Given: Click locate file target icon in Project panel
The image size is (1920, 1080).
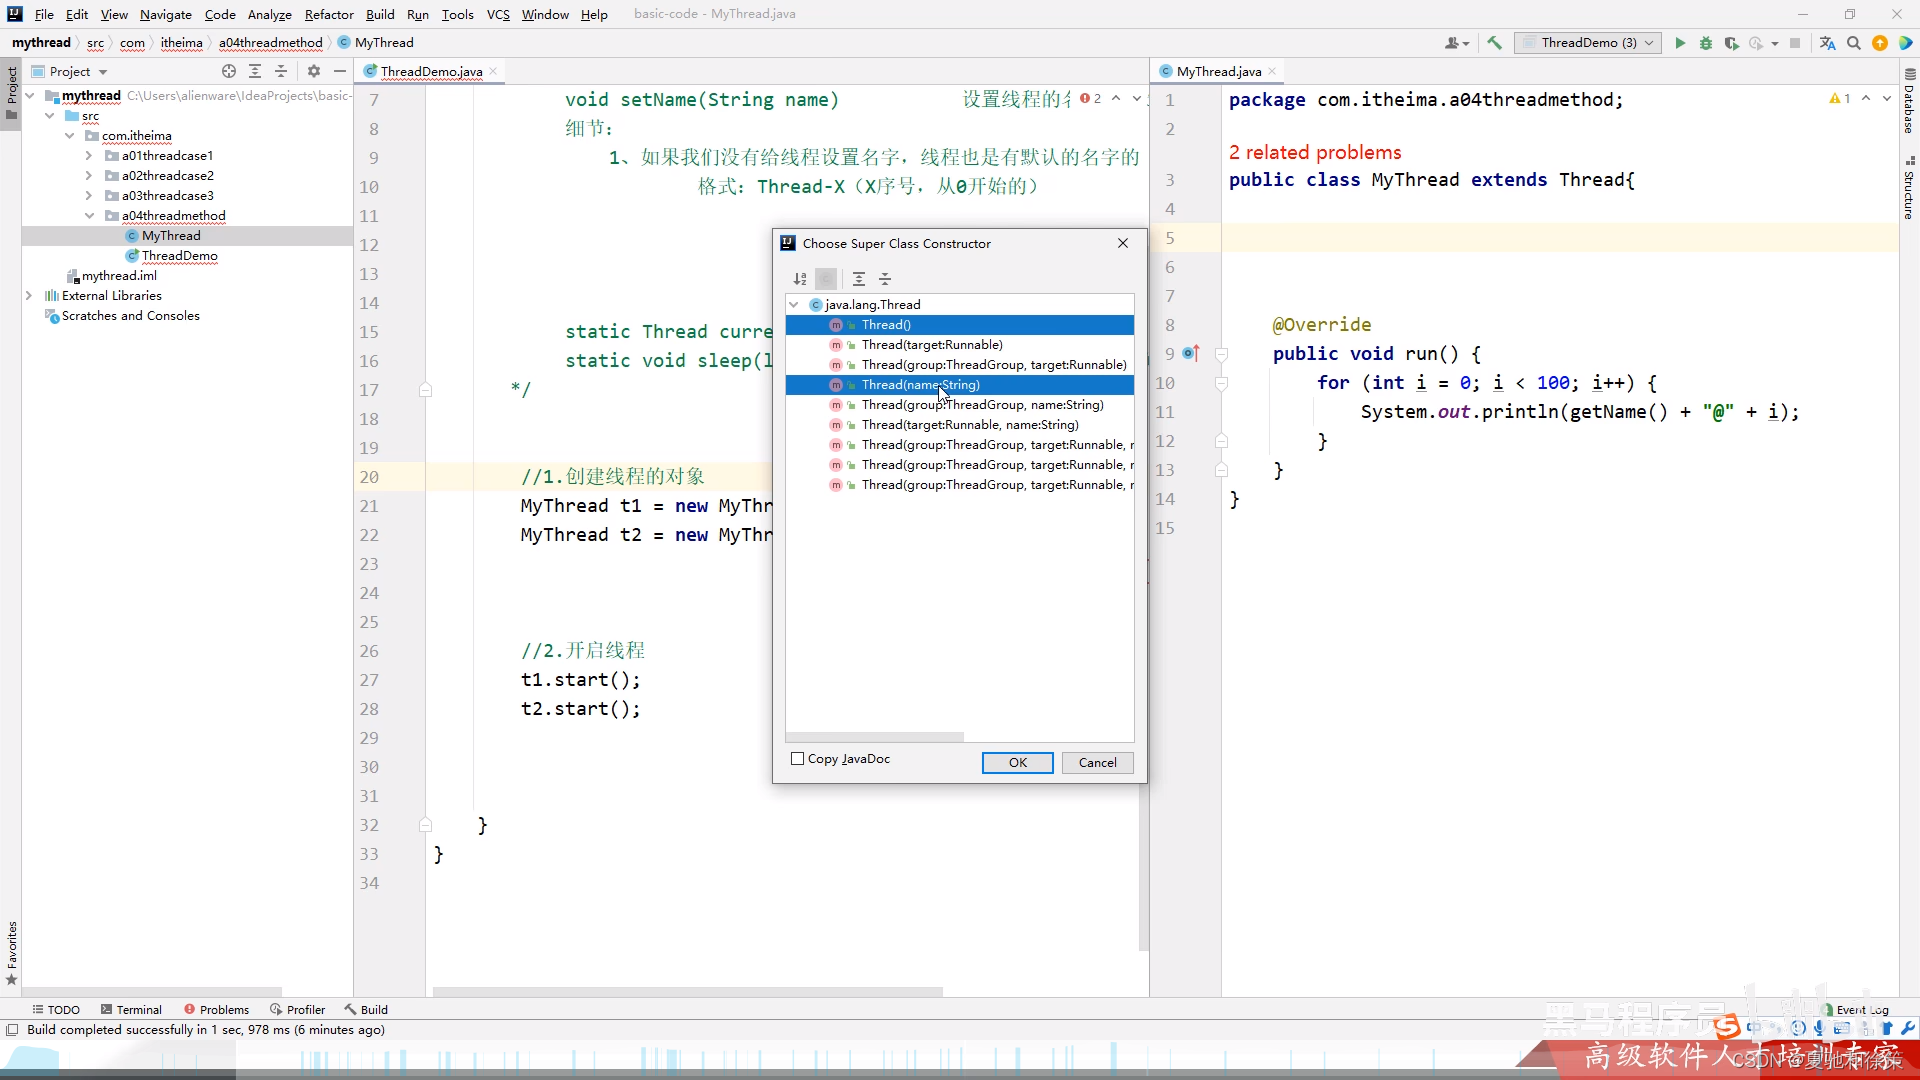Looking at the screenshot, I should pyautogui.click(x=229, y=71).
